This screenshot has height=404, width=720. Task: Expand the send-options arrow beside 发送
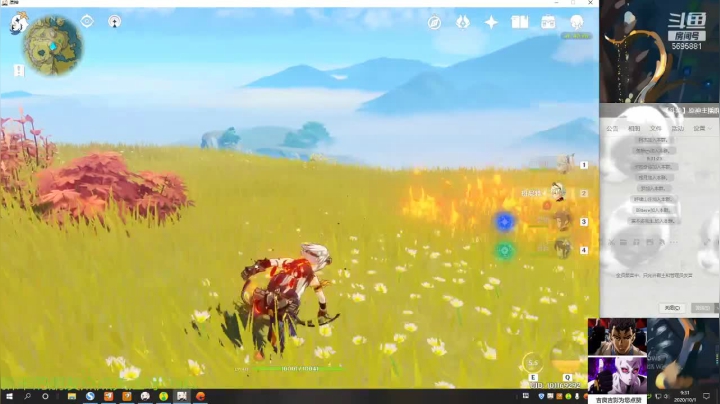[x=715, y=308]
